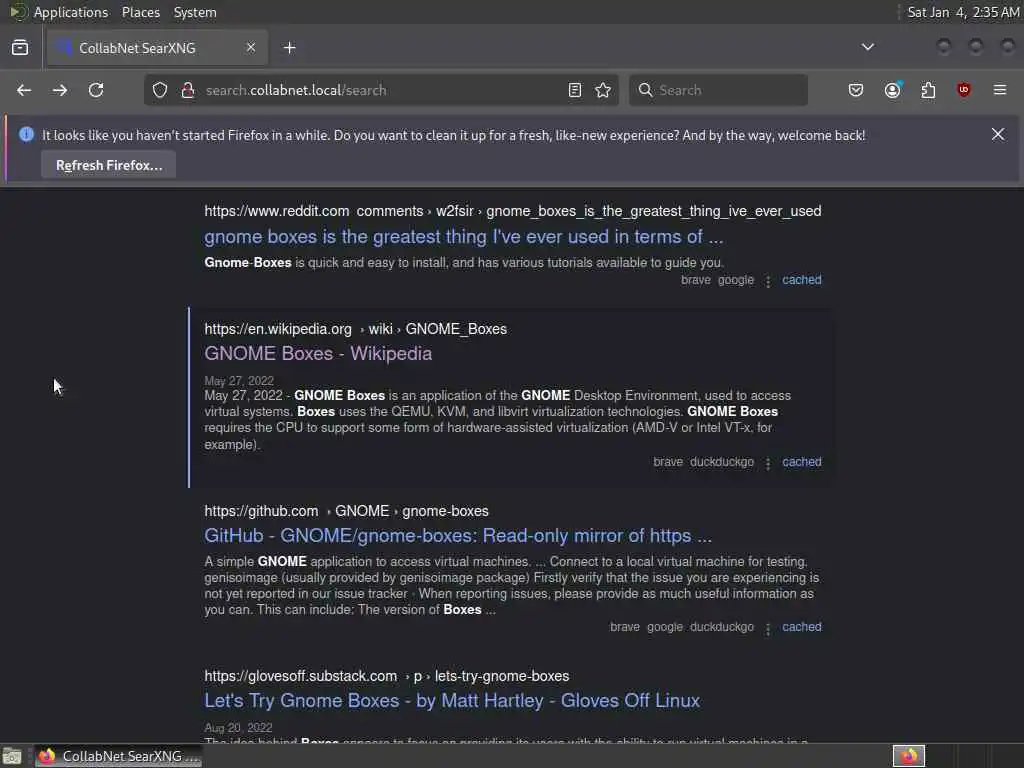This screenshot has width=1024, height=768.
Task: Open the Pocket save icon
Action: click(x=856, y=90)
